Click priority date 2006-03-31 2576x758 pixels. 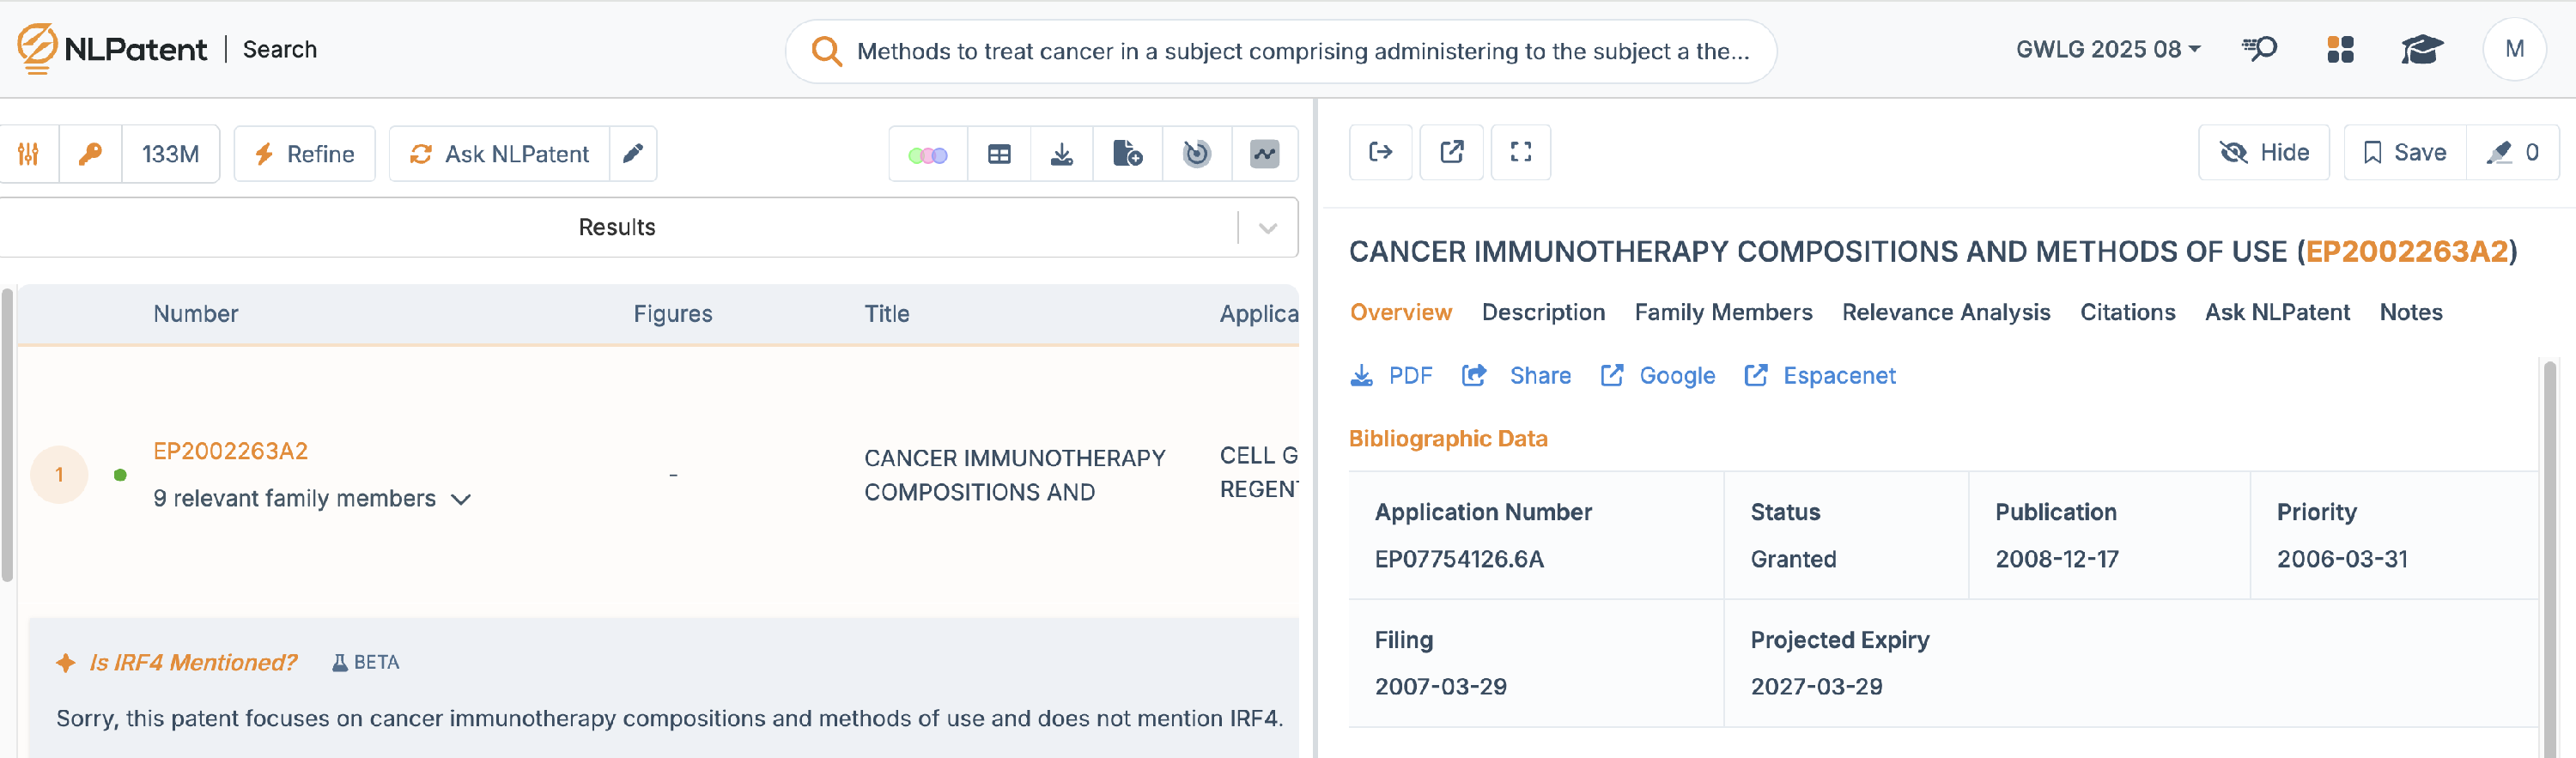click(2342, 559)
